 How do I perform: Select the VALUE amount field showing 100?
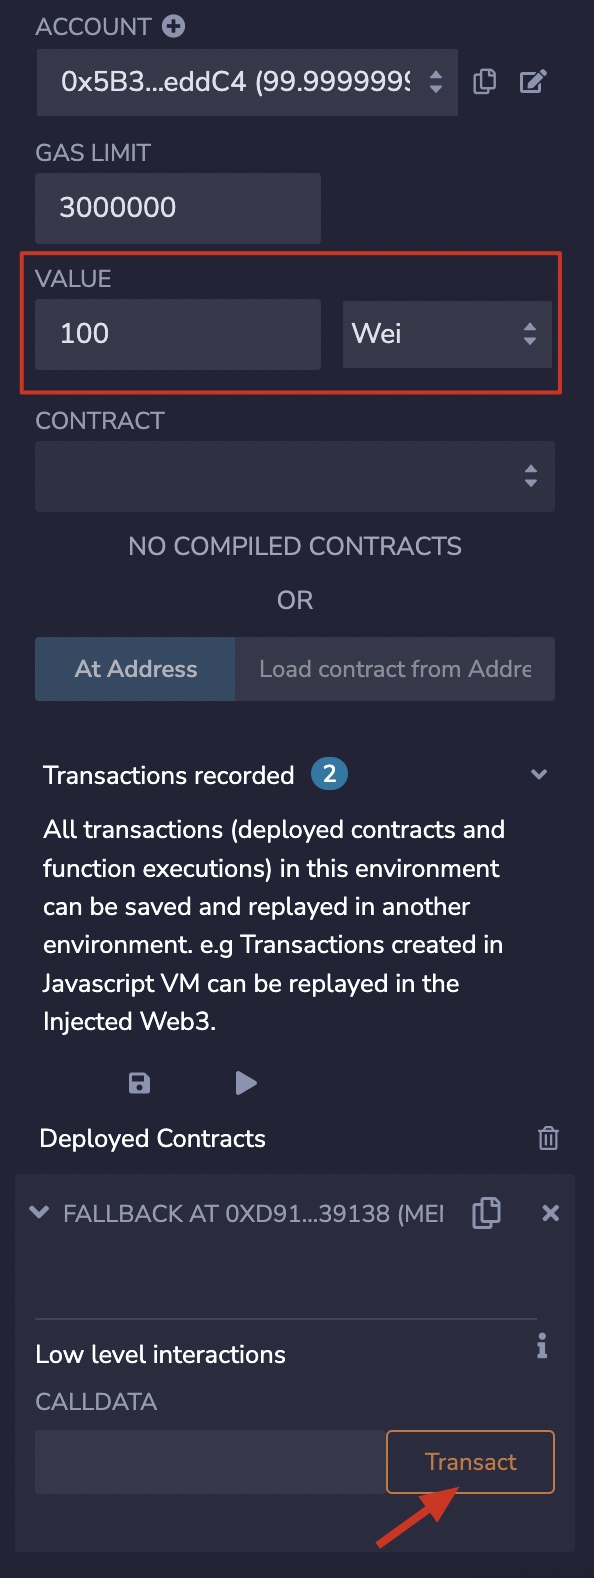tap(178, 334)
